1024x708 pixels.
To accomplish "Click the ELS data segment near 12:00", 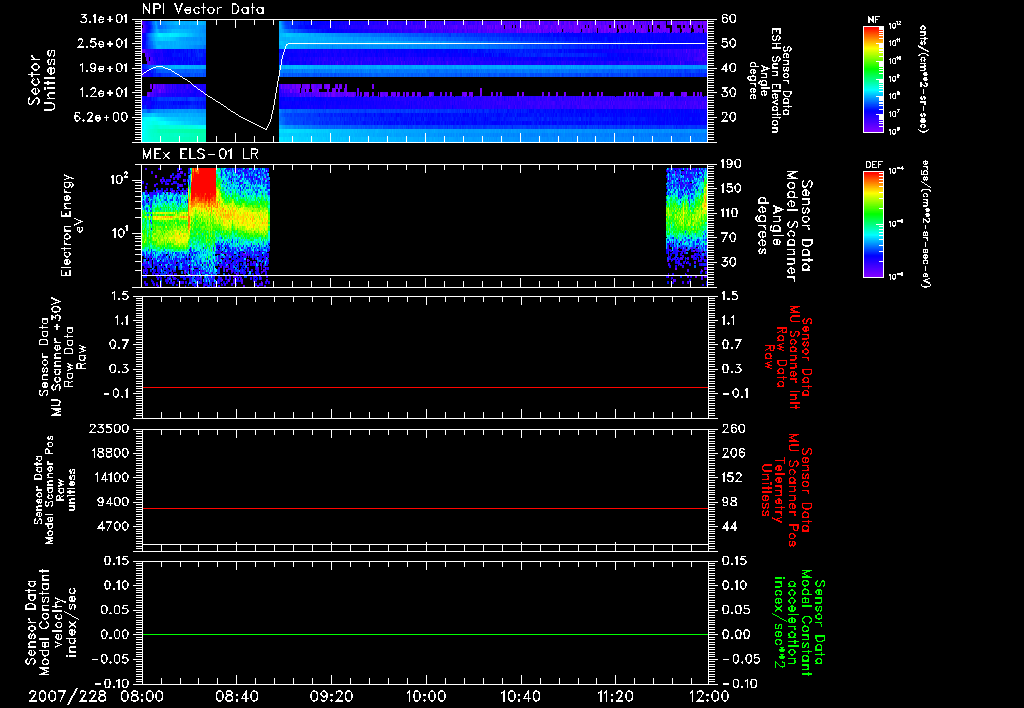I will [687, 227].
